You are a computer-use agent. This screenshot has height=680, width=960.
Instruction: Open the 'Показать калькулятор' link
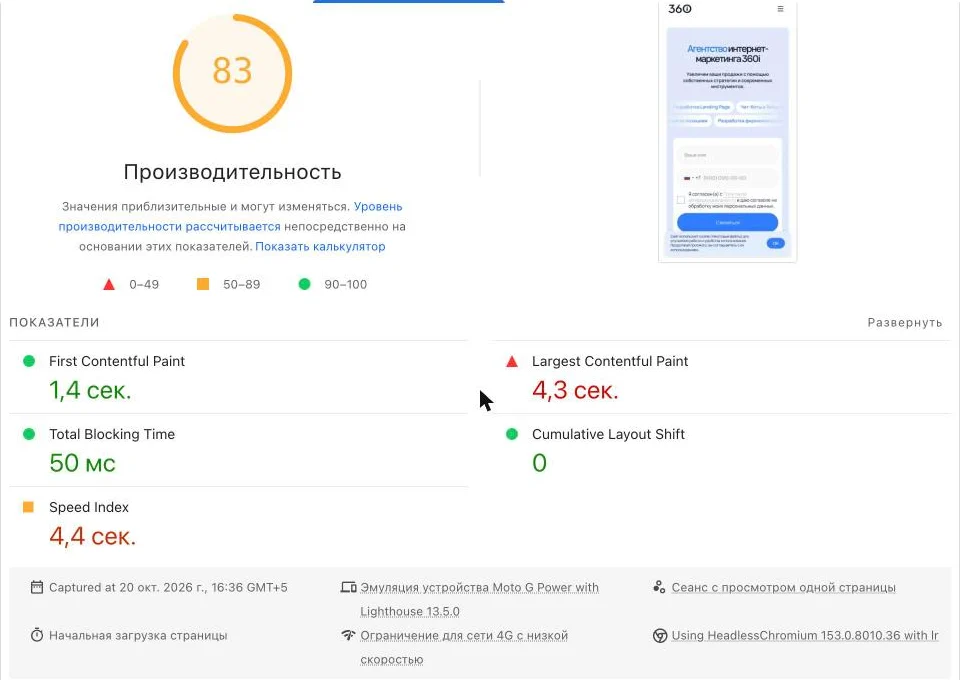pyautogui.click(x=320, y=247)
